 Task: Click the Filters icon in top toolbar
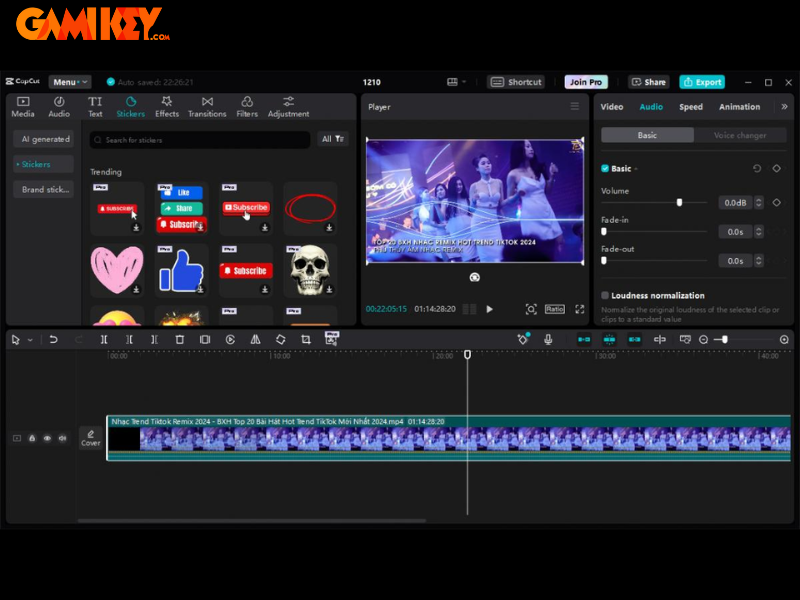click(247, 106)
